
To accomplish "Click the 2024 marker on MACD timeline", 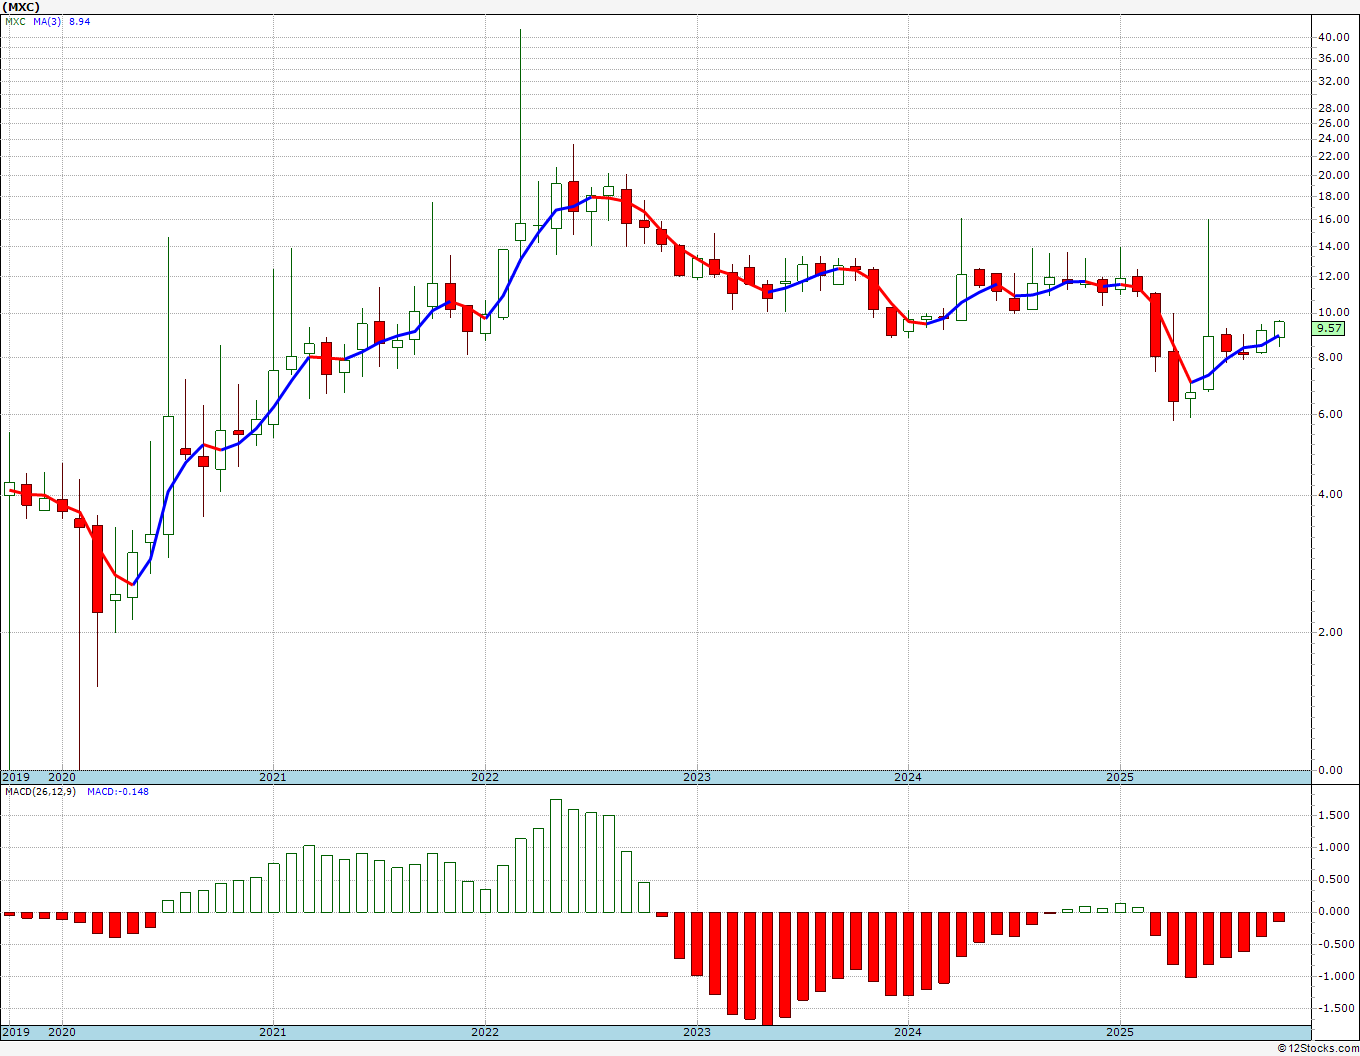I will (x=908, y=1032).
